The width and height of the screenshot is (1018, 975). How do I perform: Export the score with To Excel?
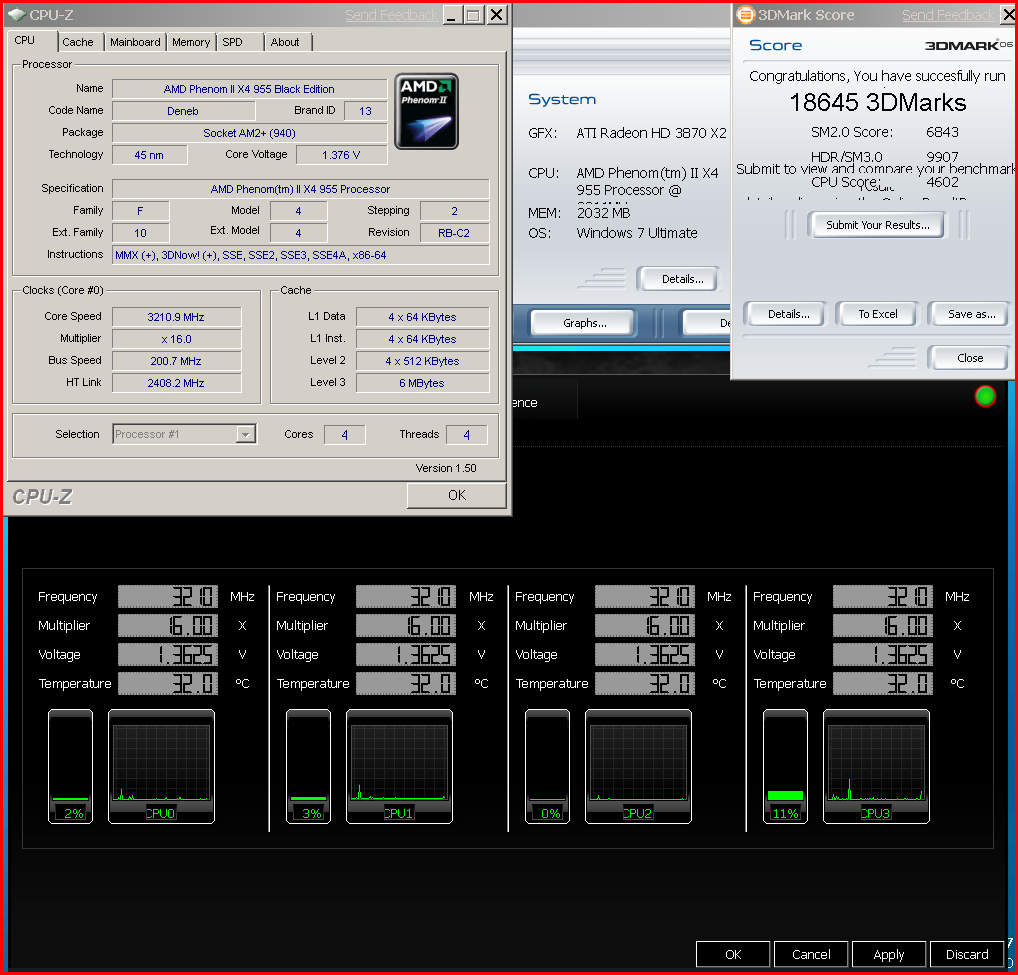[x=878, y=314]
